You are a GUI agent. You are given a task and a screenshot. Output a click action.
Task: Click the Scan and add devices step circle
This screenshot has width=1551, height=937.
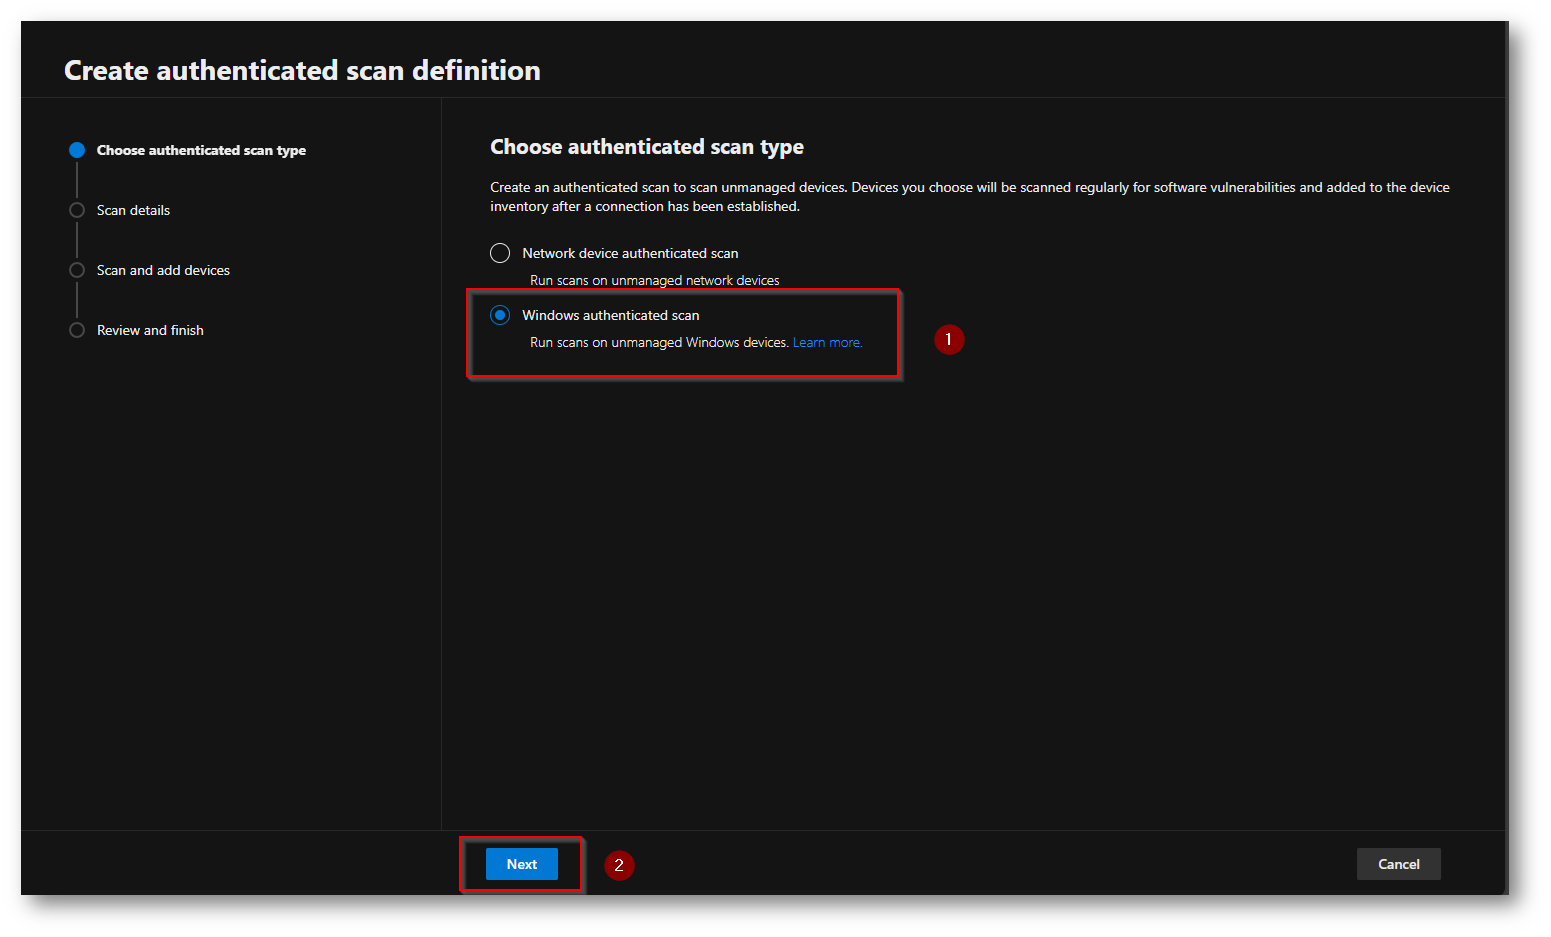[77, 270]
